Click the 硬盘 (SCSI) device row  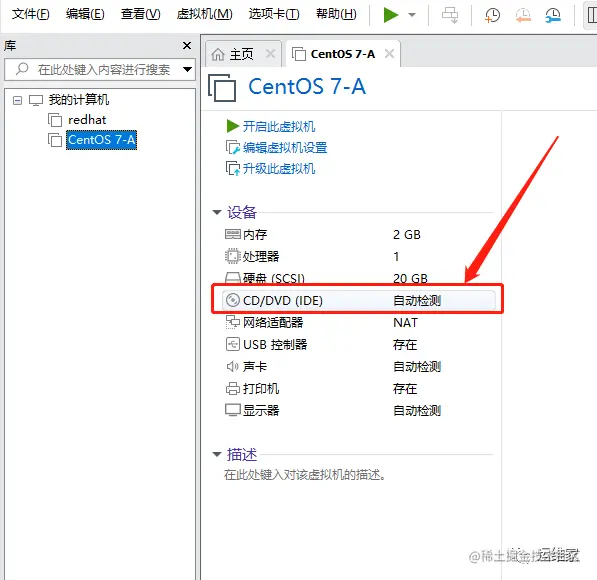359,278
